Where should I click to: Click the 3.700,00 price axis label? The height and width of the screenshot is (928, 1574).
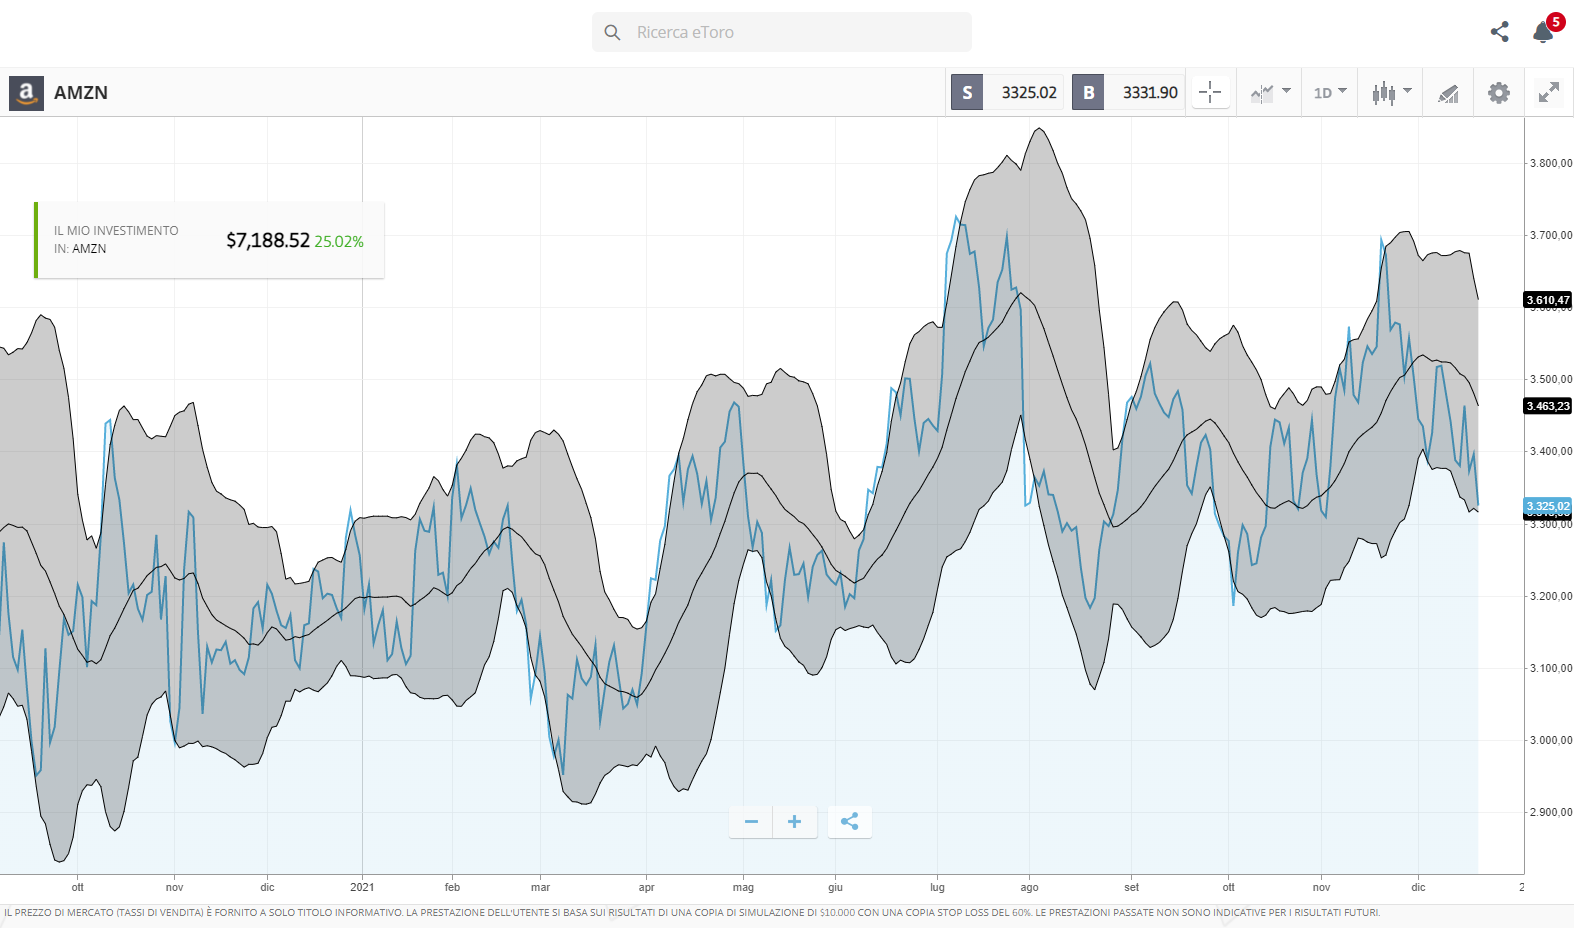pyautogui.click(x=1551, y=235)
